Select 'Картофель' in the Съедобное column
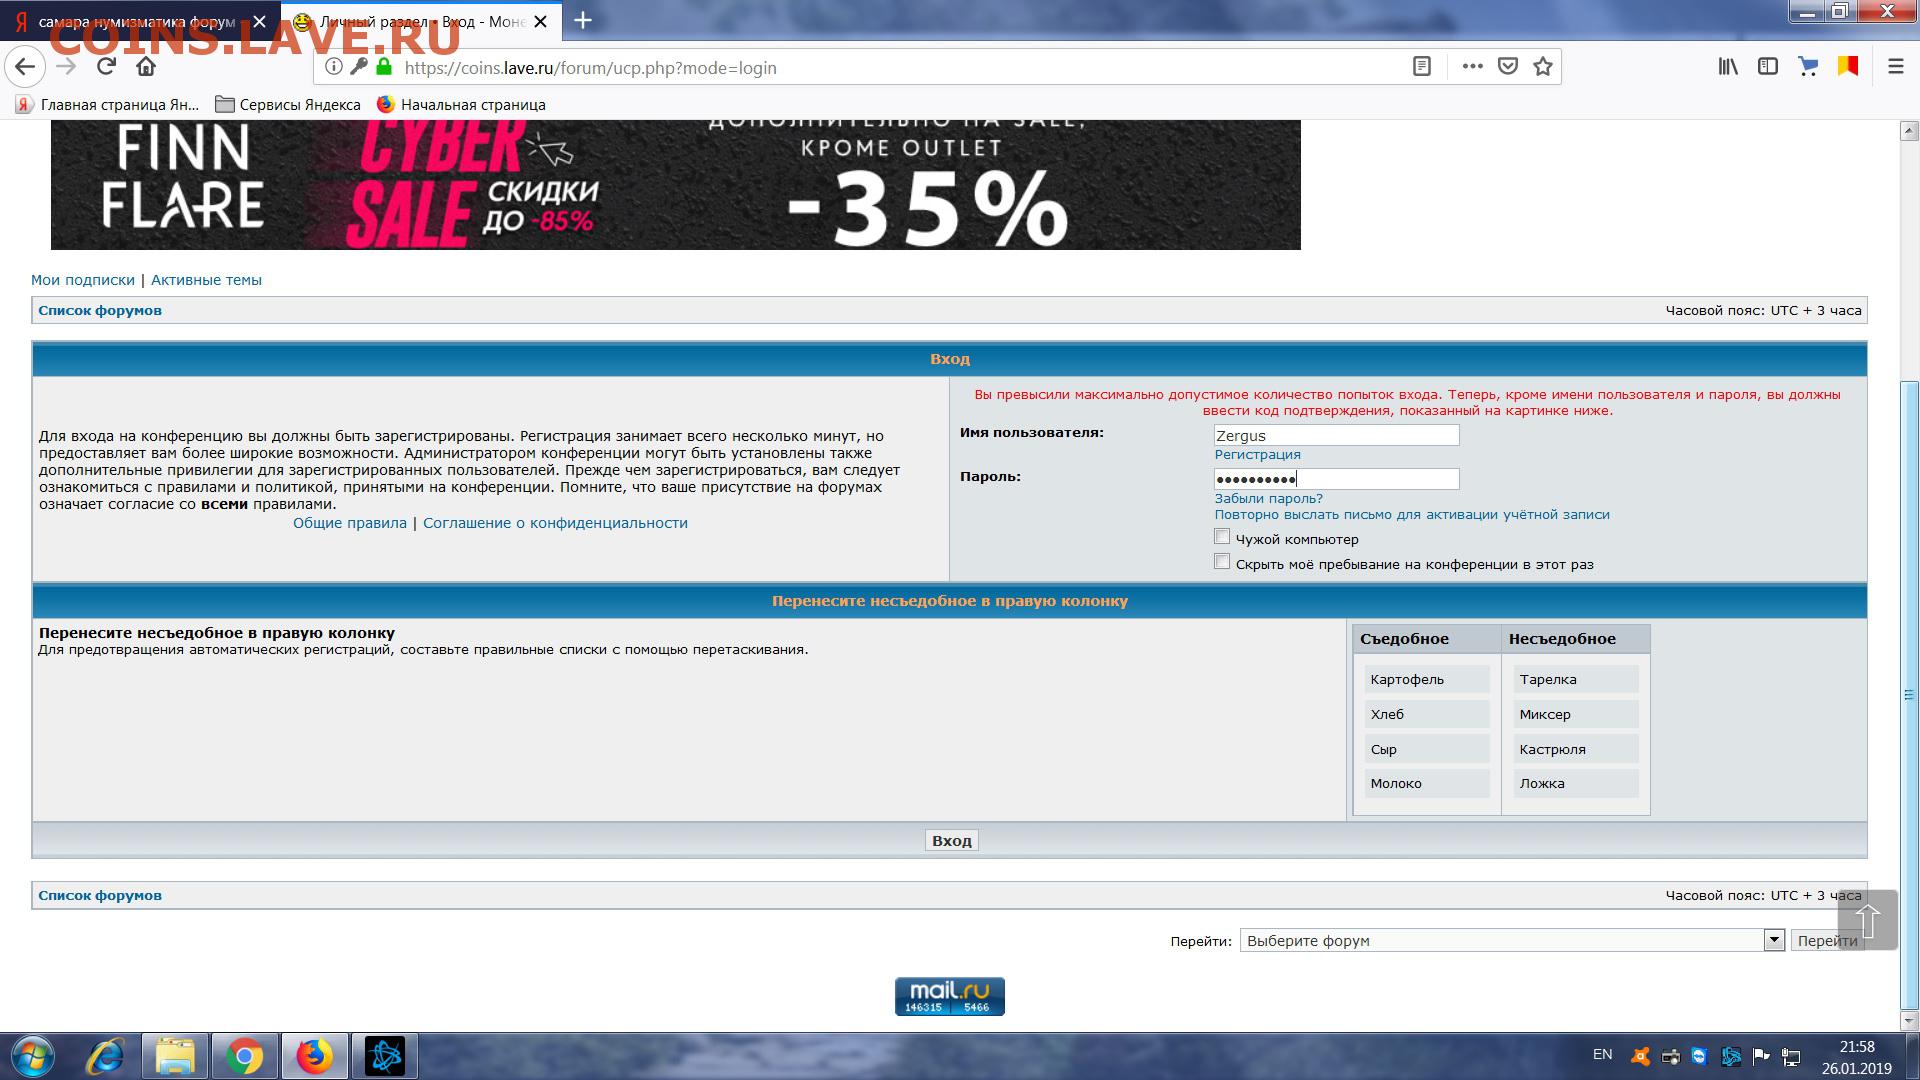Screen dimensions: 1920x1080 [x=1427, y=679]
